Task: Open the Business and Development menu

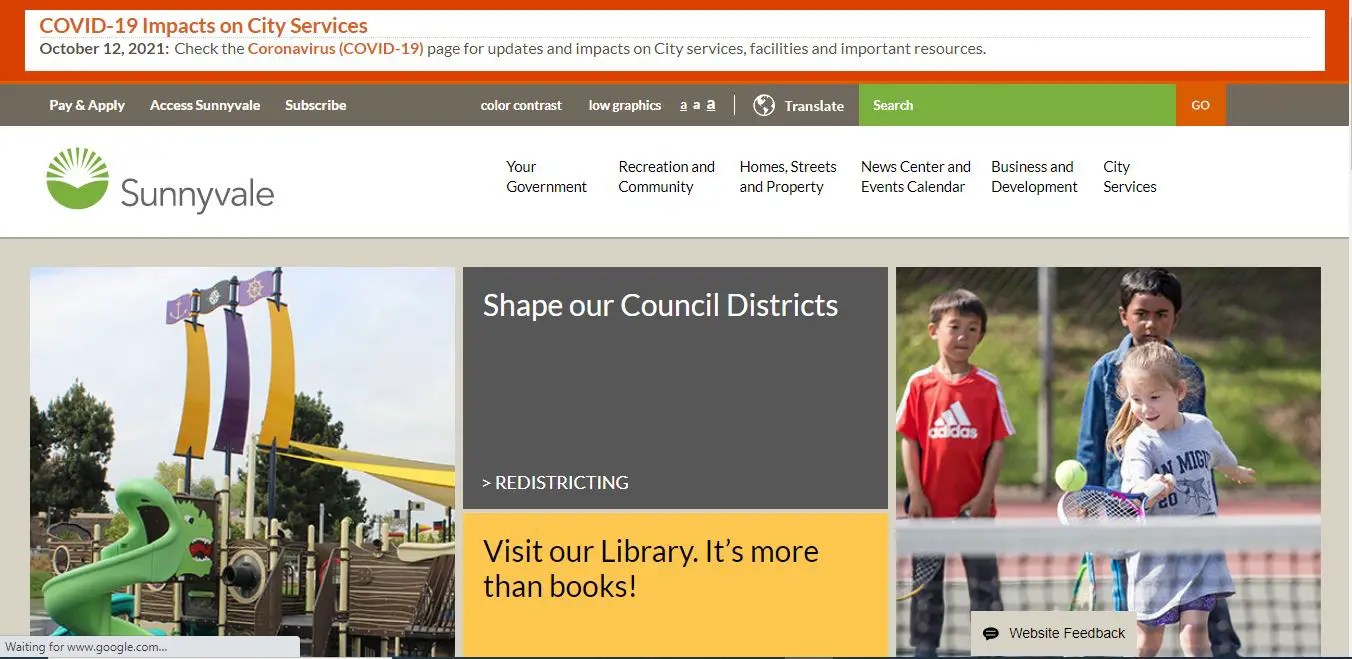Action: (1034, 177)
